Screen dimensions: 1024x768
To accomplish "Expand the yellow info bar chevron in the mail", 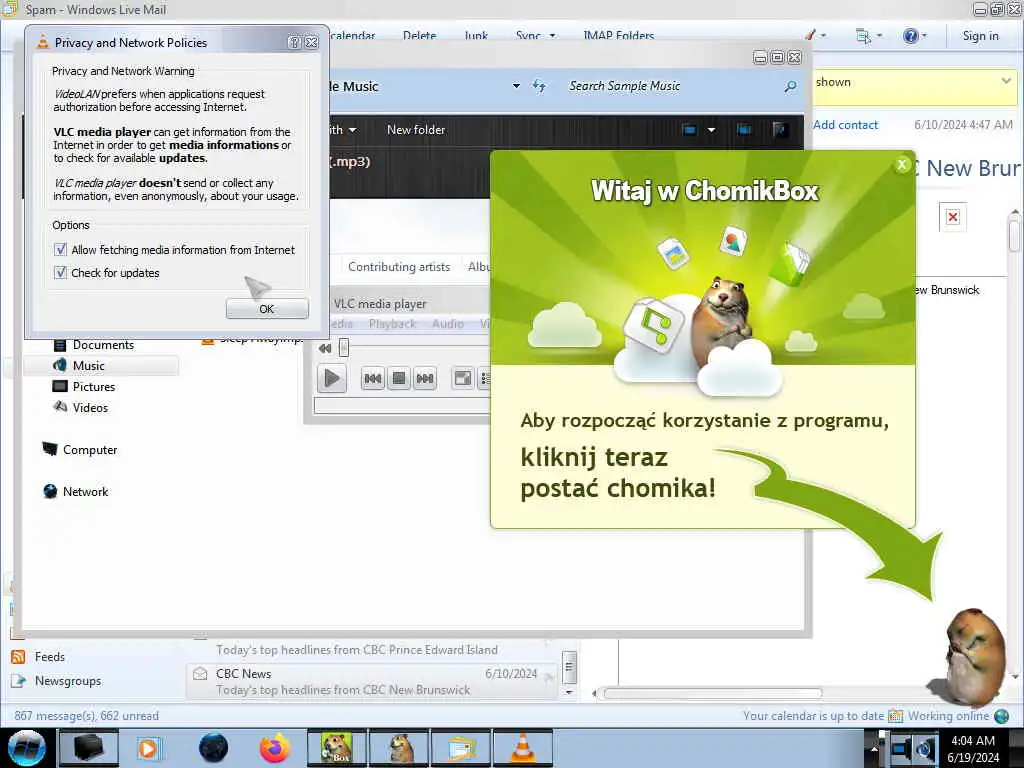I will [1006, 81].
